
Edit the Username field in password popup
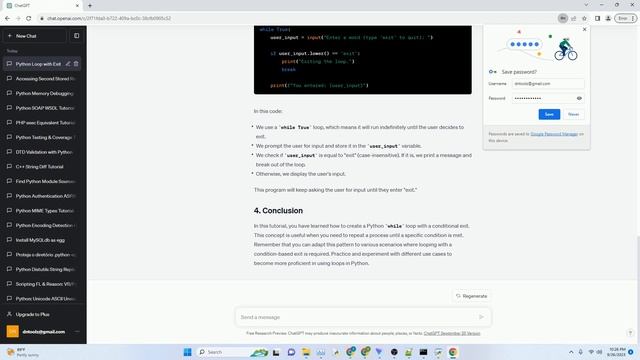coord(548,84)
